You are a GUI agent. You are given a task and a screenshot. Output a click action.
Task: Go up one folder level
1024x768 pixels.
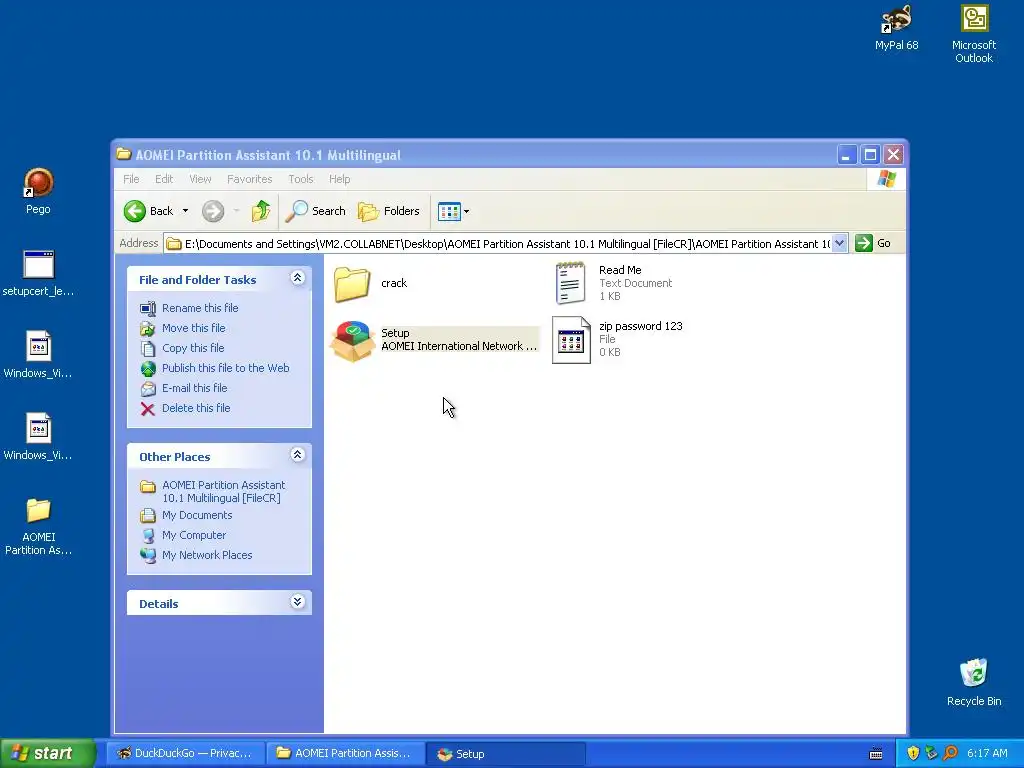pos(261,211)
